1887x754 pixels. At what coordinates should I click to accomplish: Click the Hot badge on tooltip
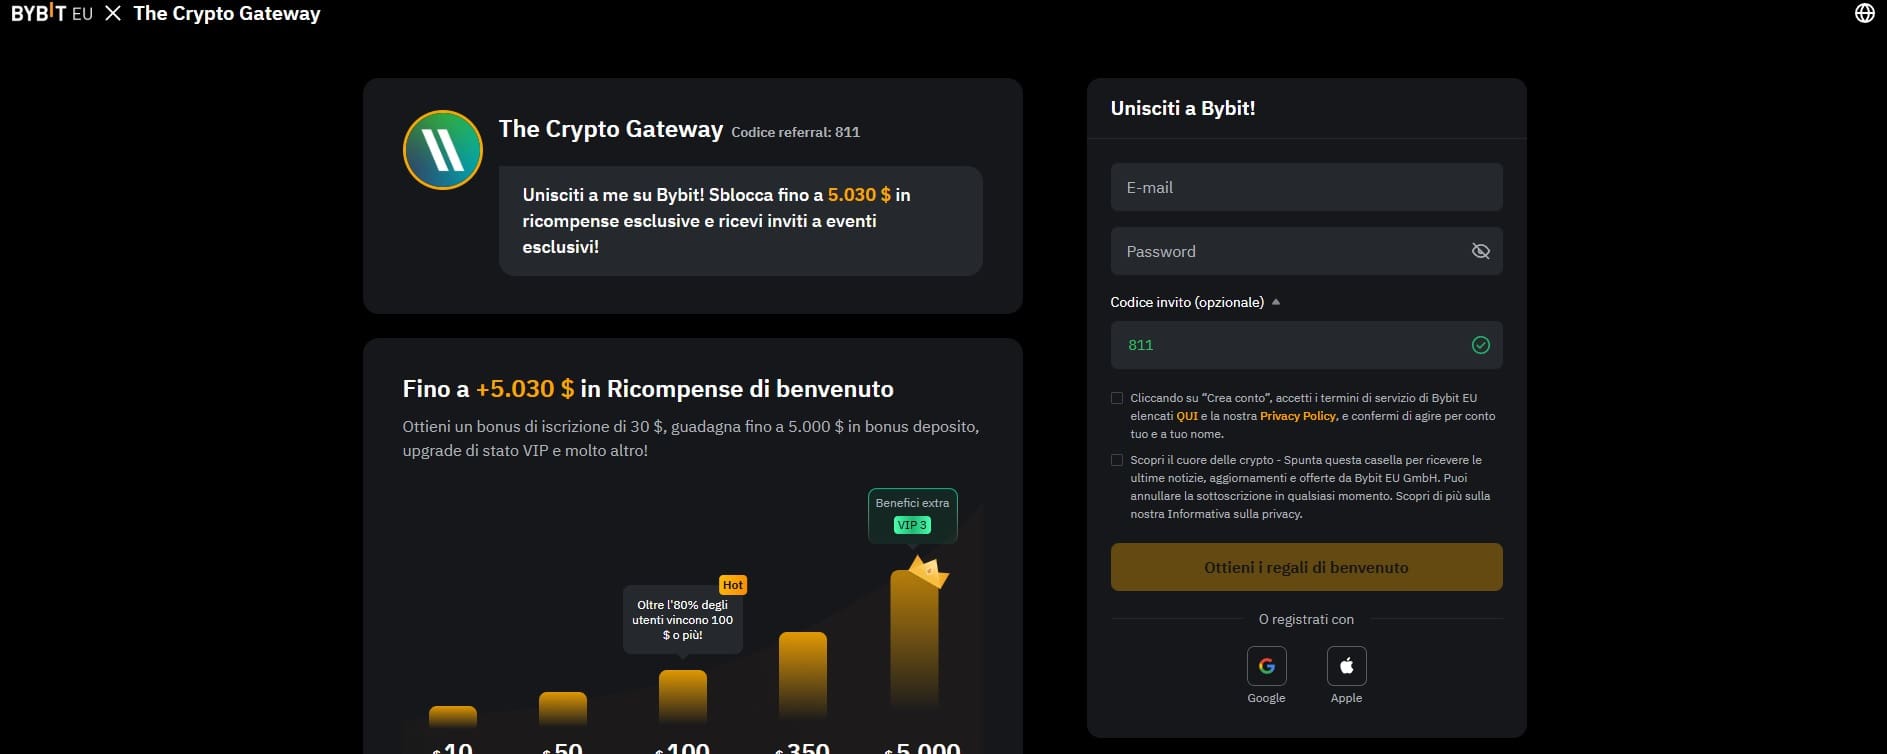[x=732, y=585]
